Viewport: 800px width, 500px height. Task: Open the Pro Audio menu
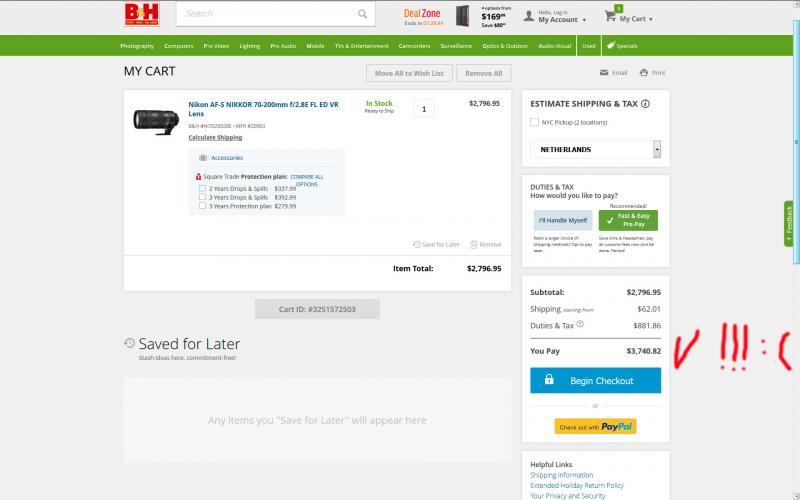pos(283,46)
